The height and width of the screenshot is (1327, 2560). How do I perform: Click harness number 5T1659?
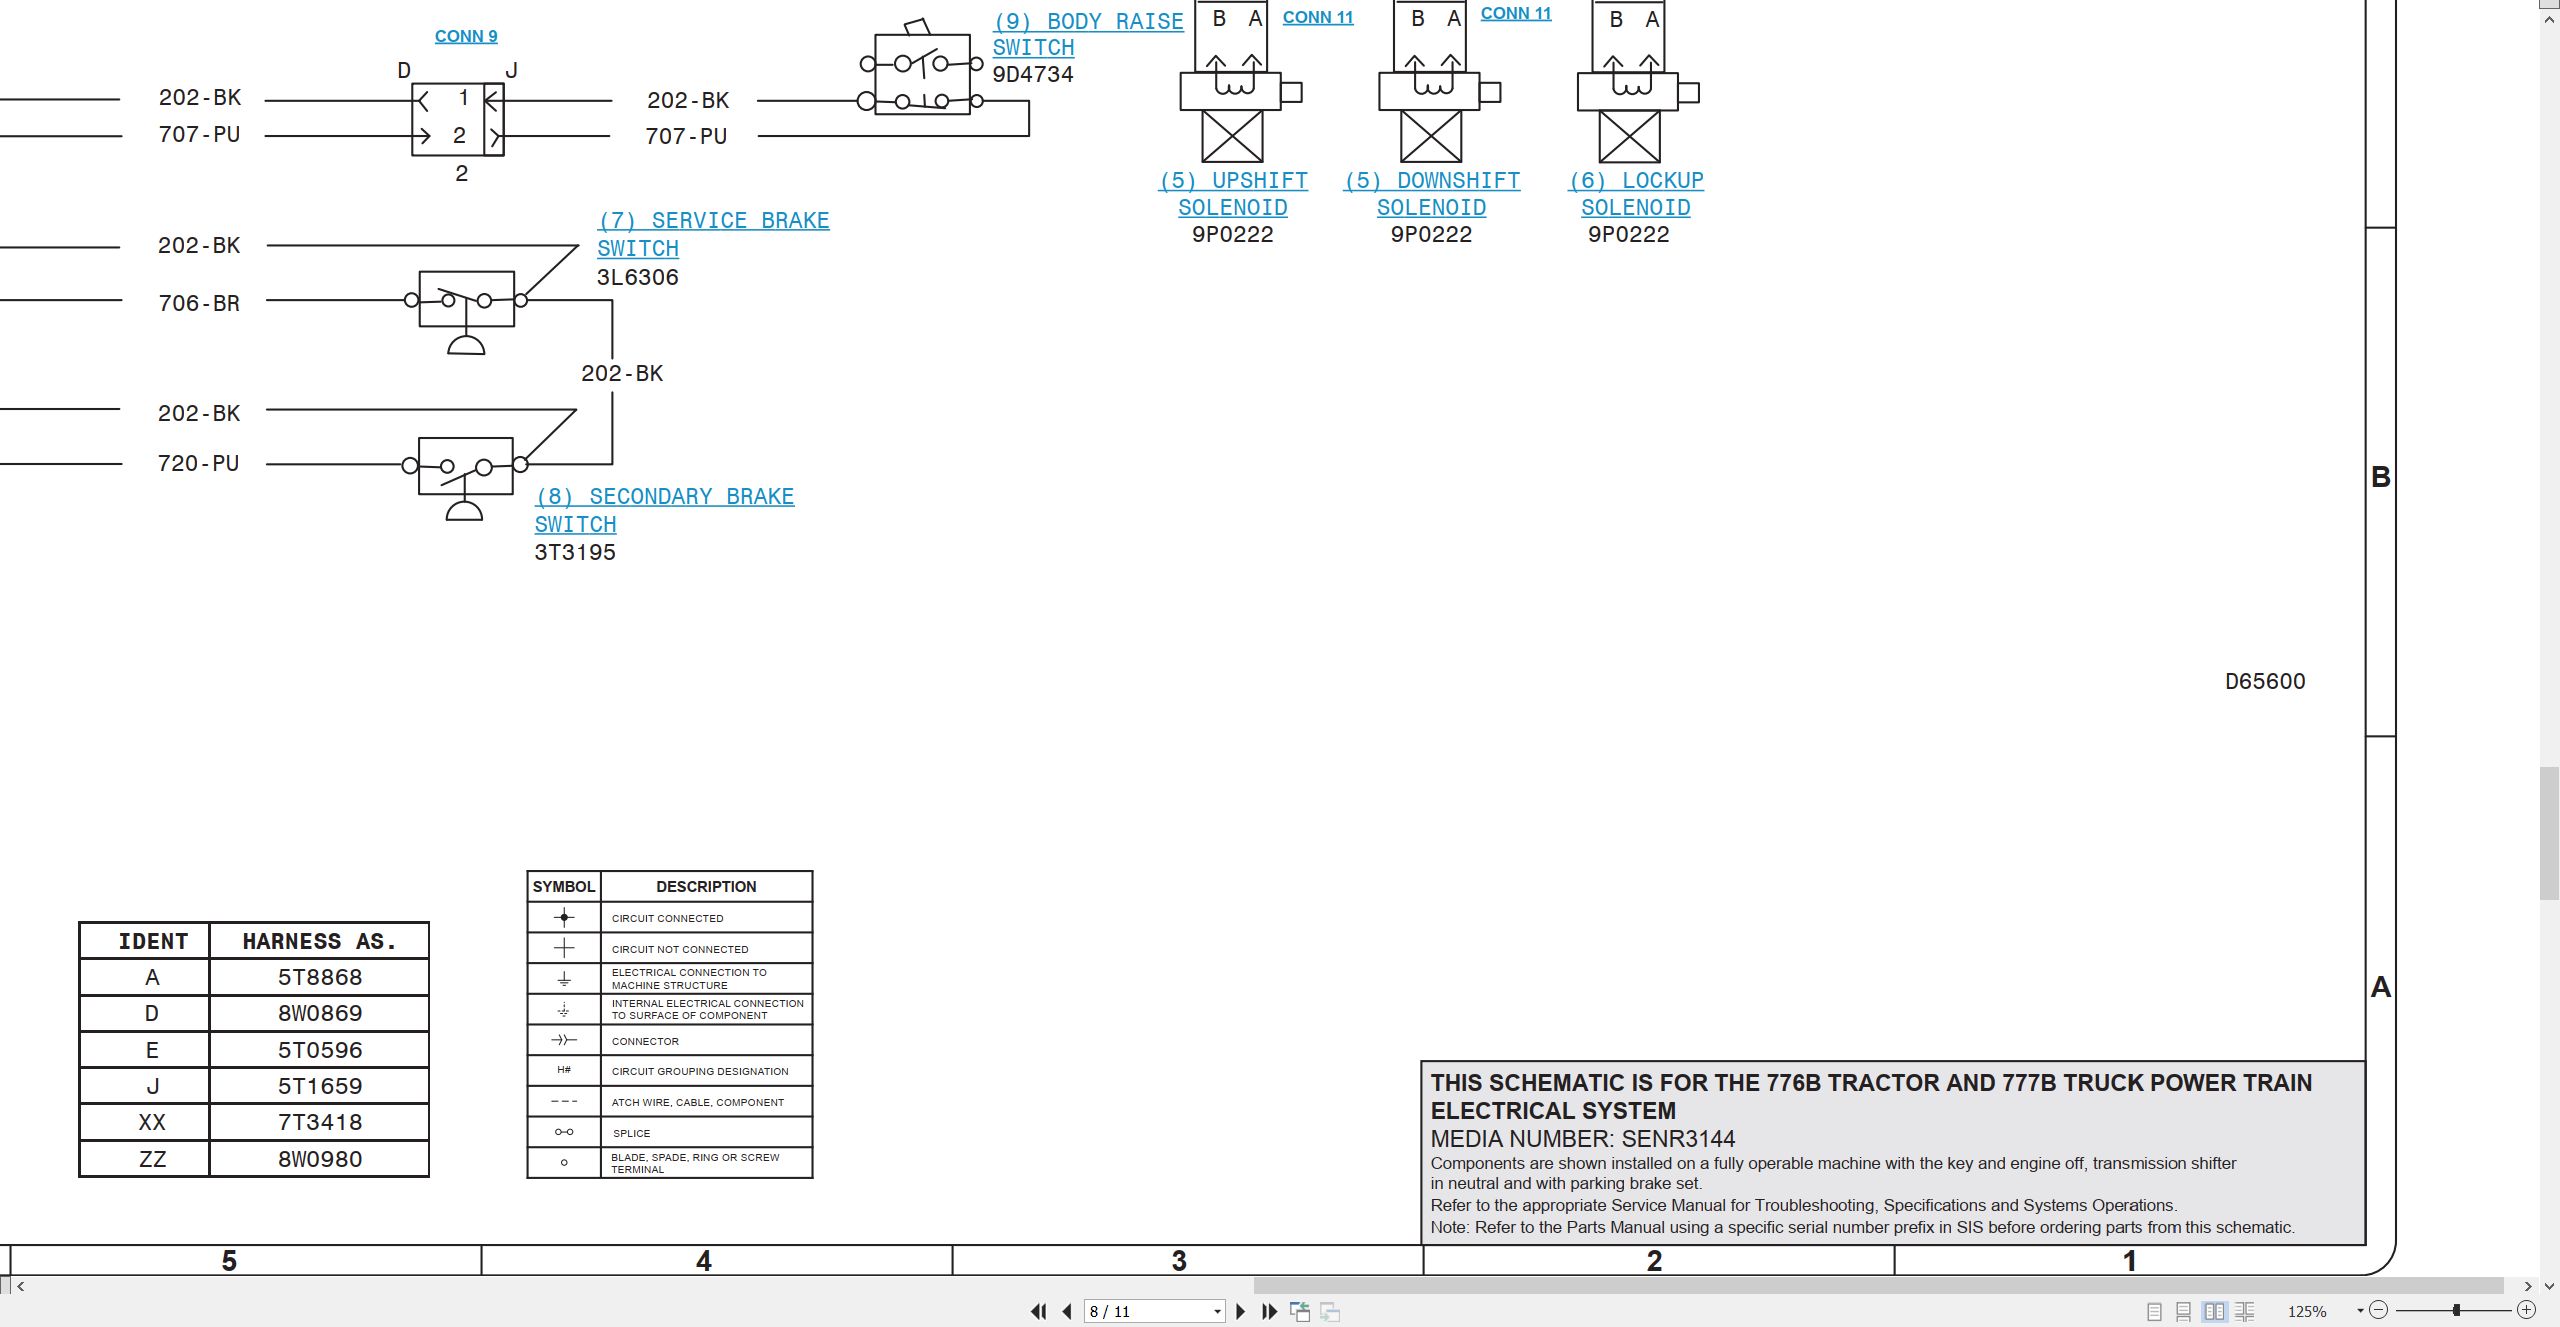(320, 1086)
